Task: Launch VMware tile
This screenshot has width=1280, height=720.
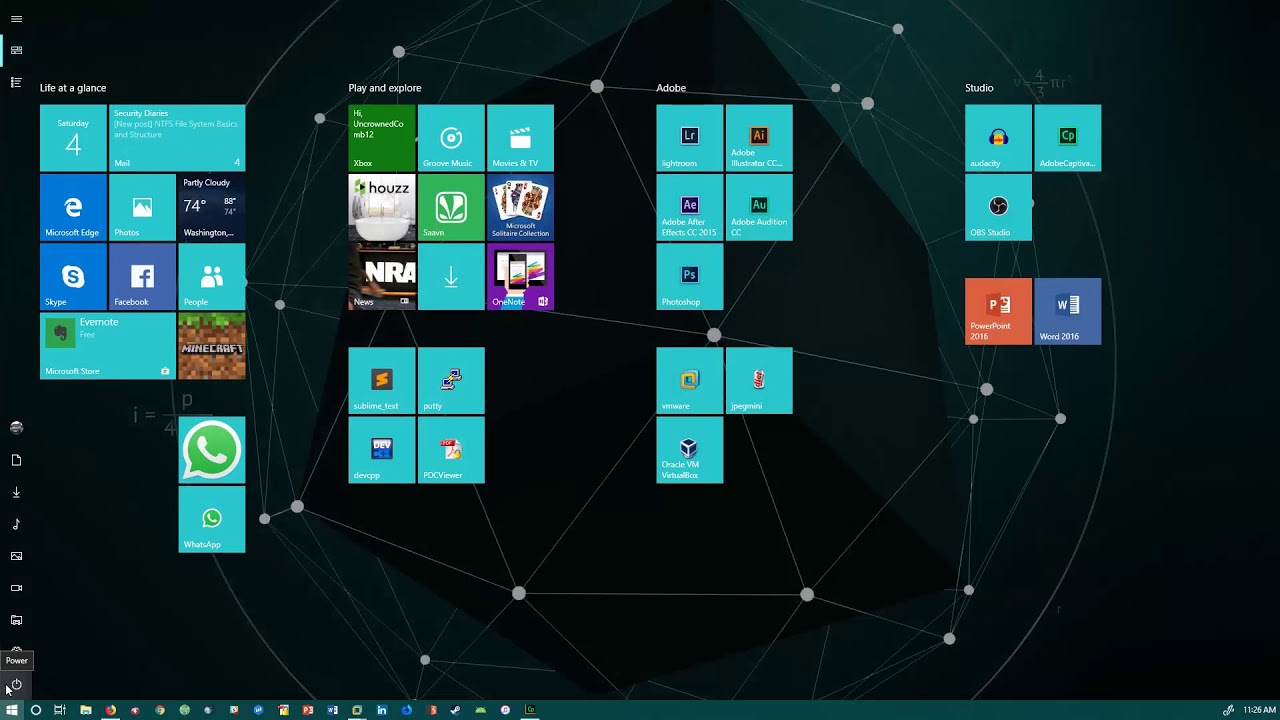Action: point(689,381)
